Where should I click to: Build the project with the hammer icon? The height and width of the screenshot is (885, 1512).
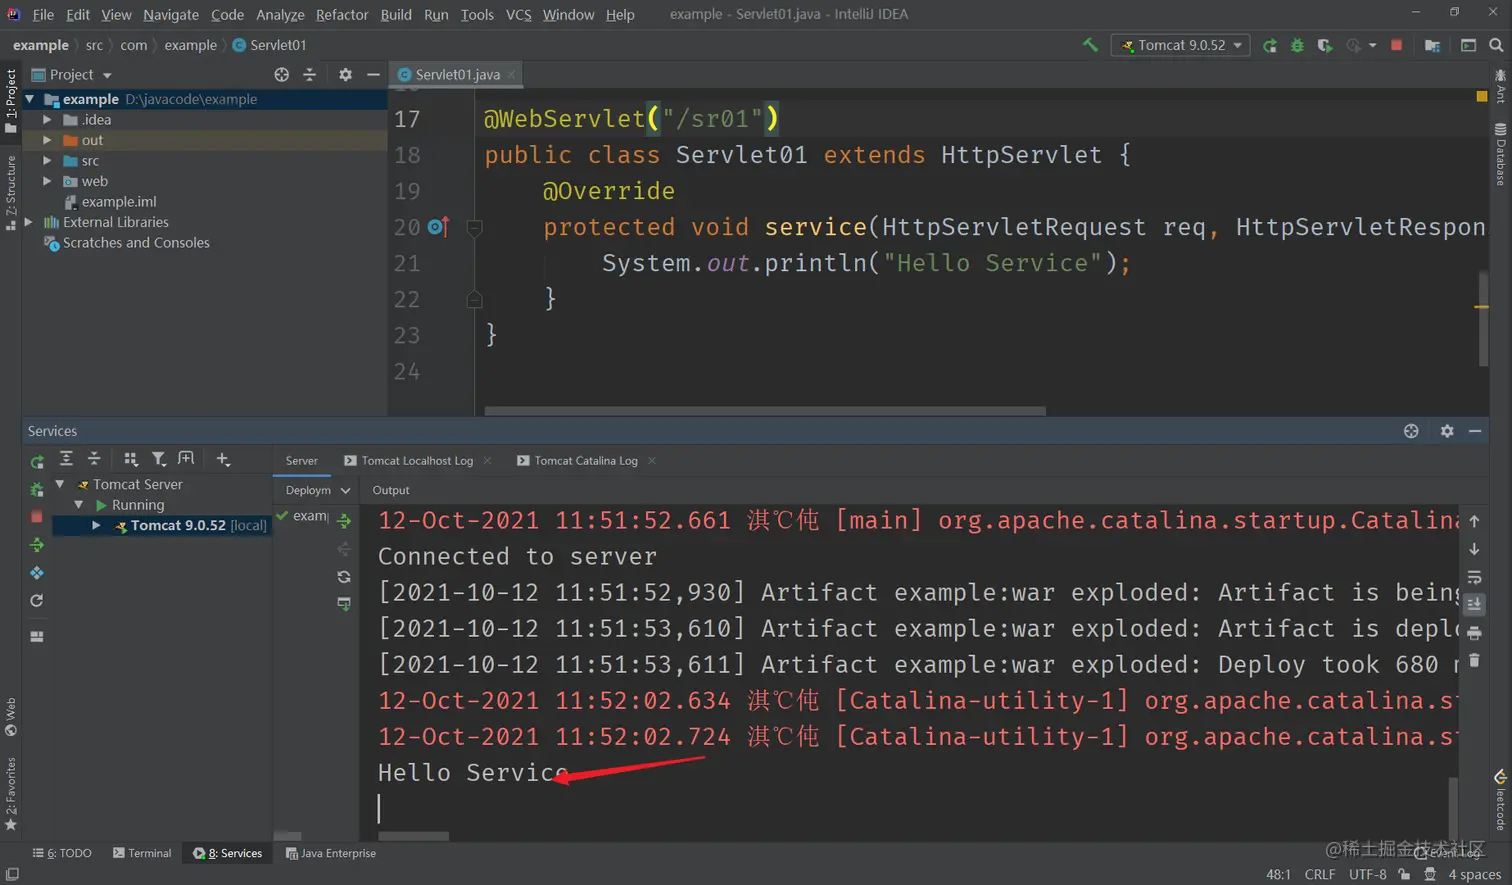pos(1090,45)
